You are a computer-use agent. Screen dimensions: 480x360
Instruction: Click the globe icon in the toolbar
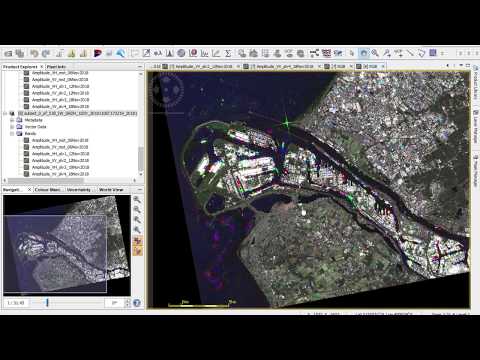(181, 53)
